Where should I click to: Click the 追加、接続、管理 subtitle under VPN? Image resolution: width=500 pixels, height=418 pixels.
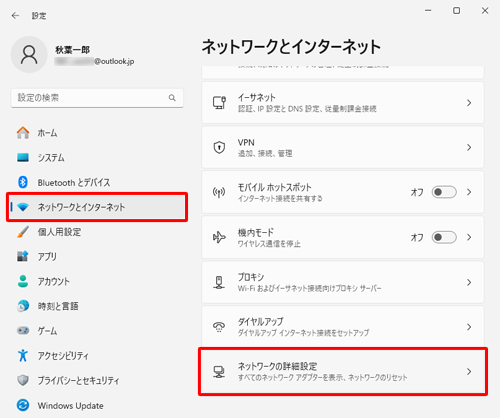(265, 153)
